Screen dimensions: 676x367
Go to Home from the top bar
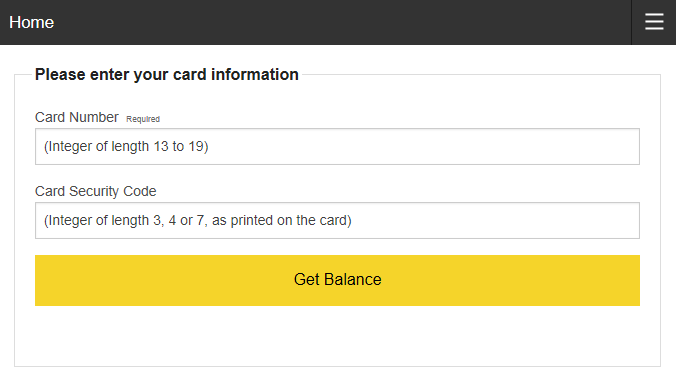(31, 22)
